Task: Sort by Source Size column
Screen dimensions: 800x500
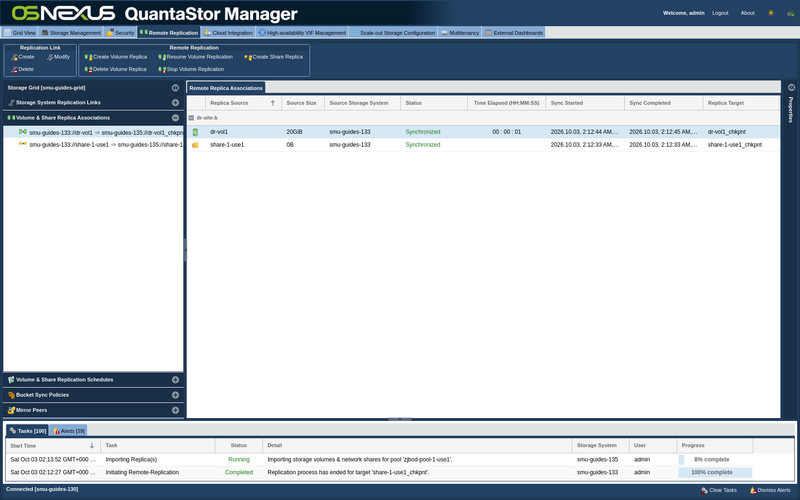Action: [x=303, y=103]
